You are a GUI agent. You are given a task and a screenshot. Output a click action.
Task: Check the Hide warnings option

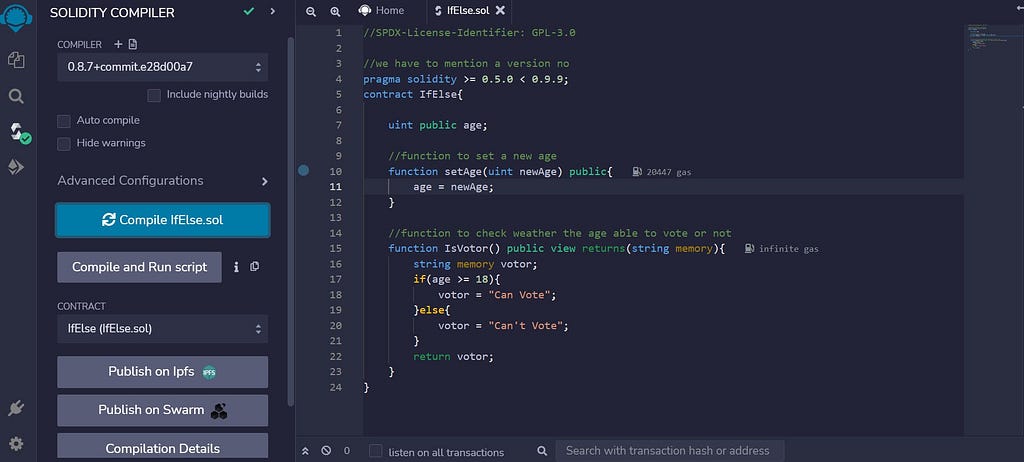click(63, 144)
